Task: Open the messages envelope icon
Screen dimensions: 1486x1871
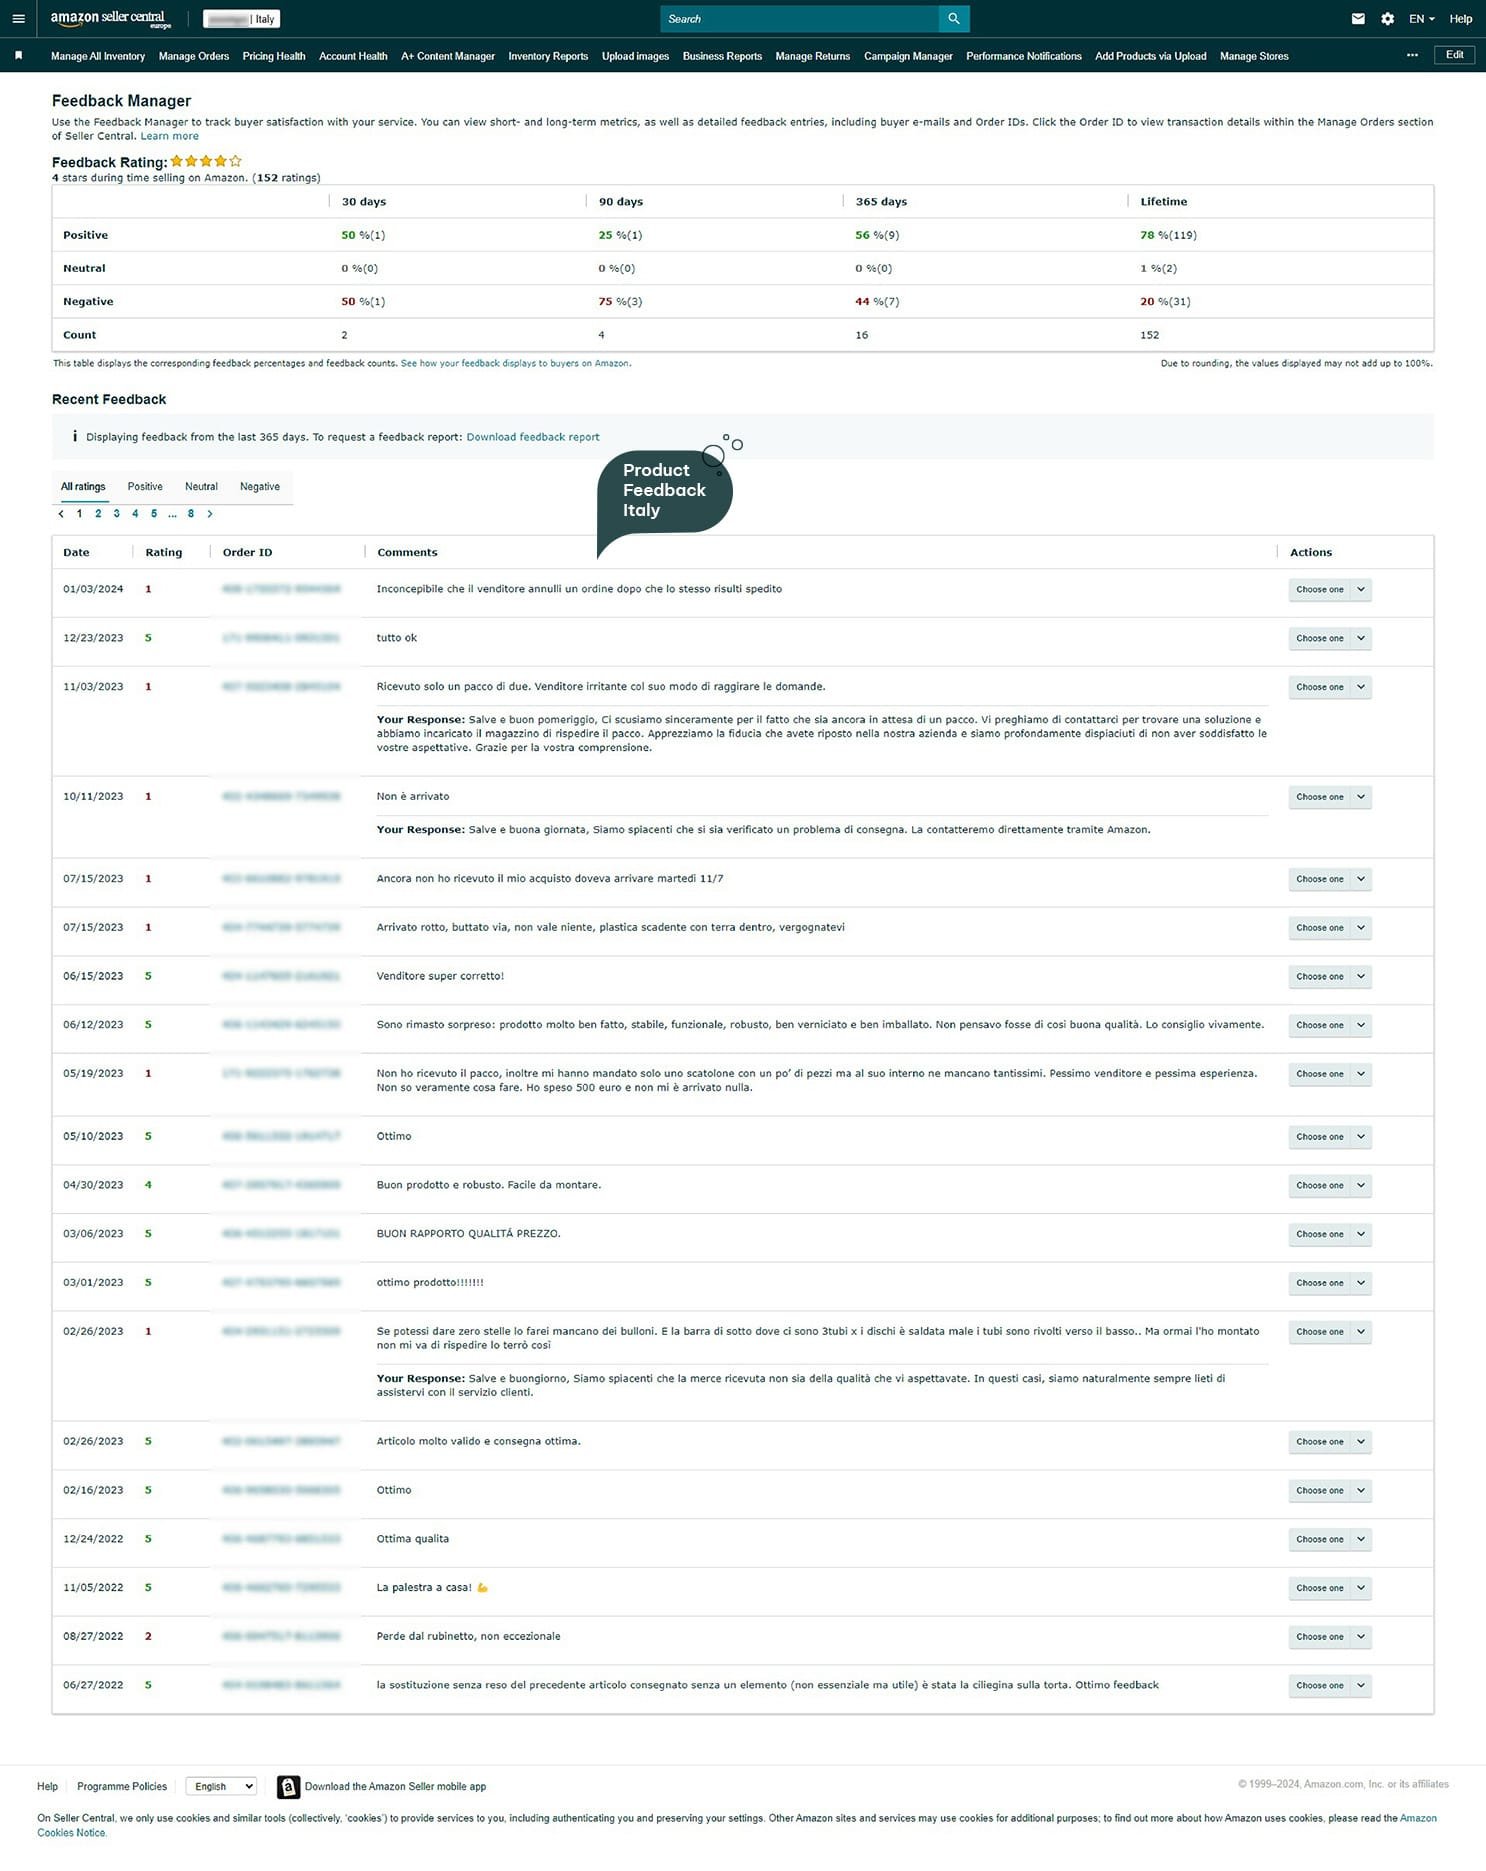Action: (x=1357, y=19)
